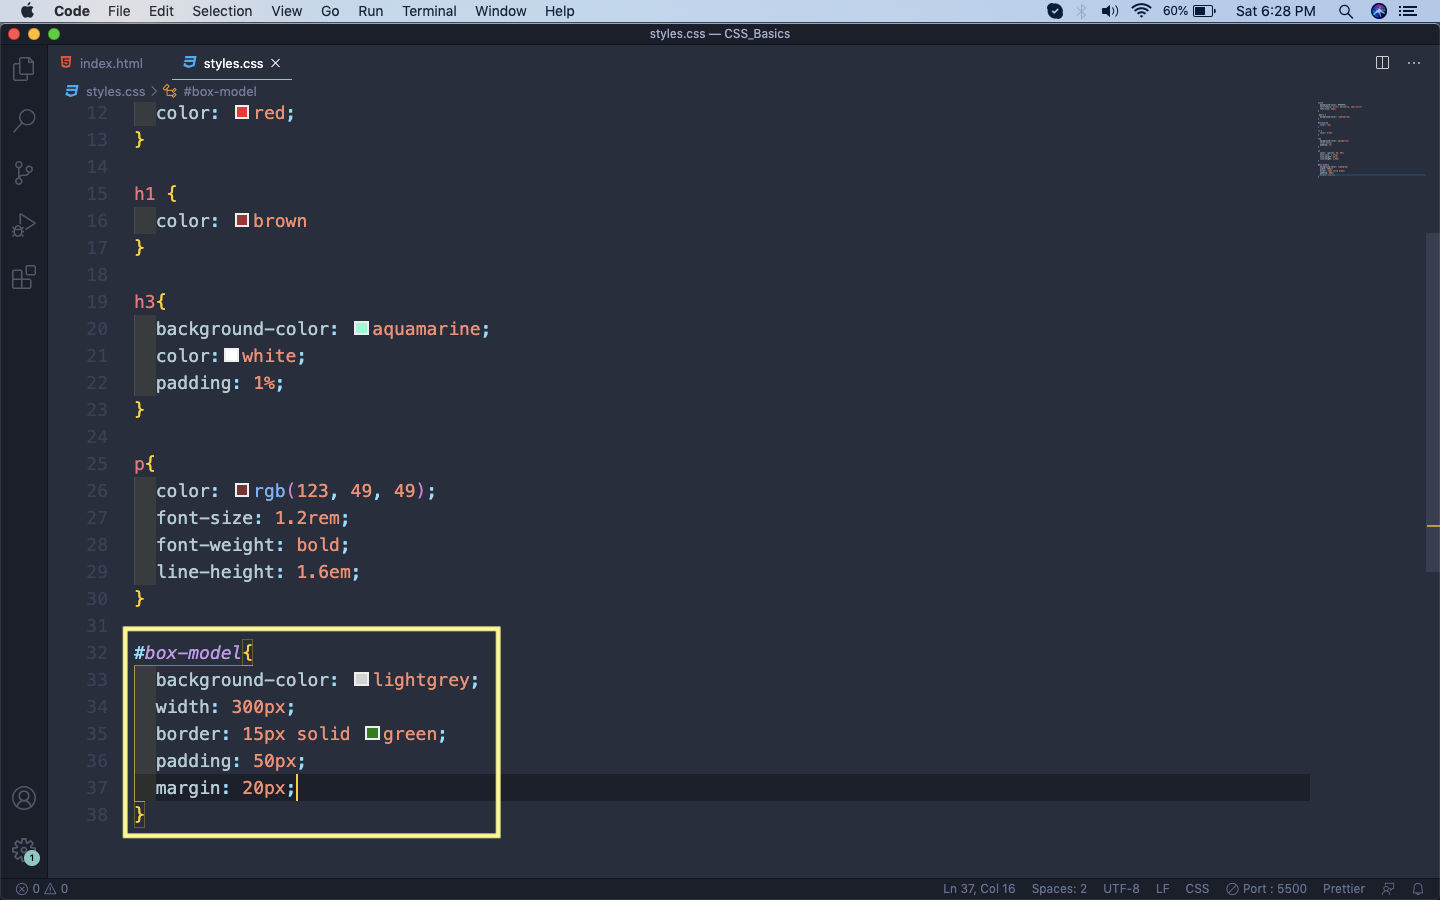Open the Notification Center icon
The image size is (1440, 900).
[x=1409, y=11]
